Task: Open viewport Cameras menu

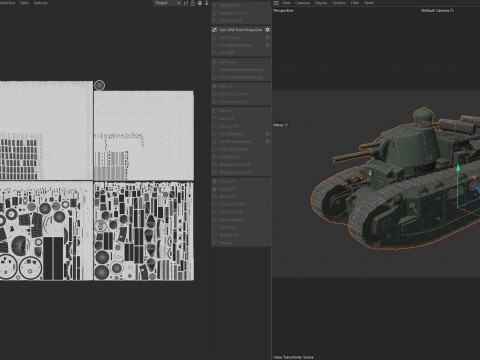Action: pyautogui.click(x=302, y=3)
